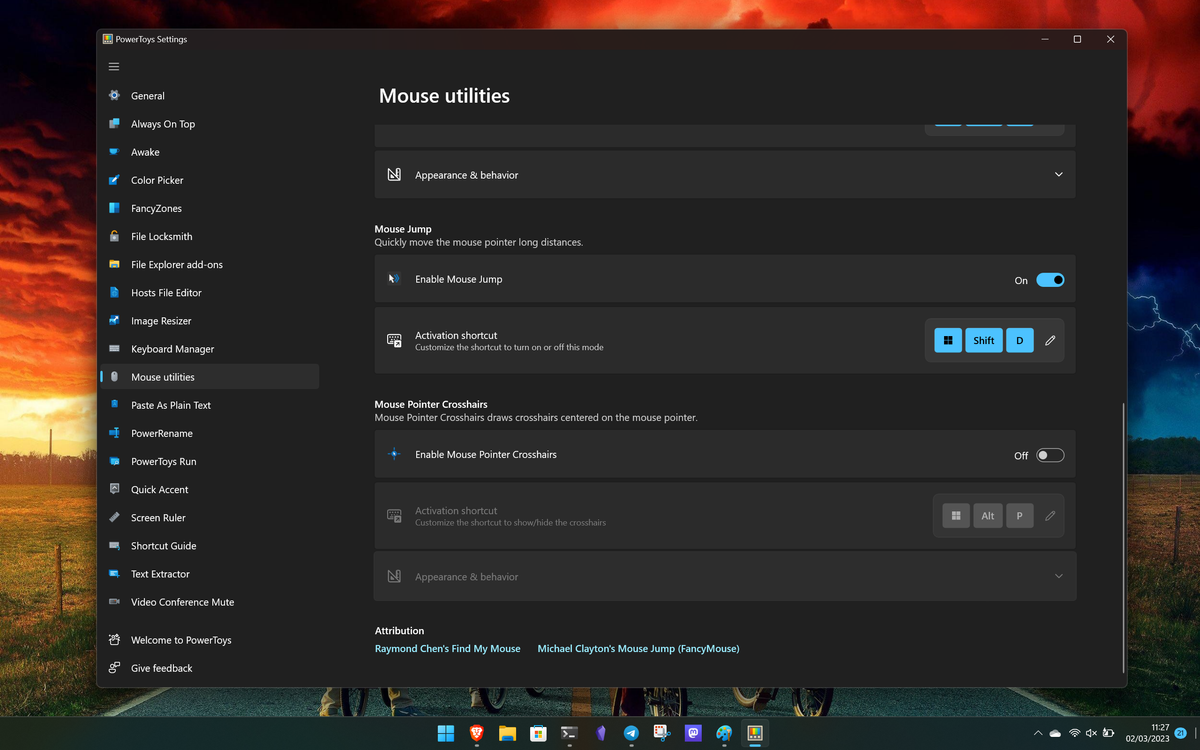Enable Mouse Pointer Crosshairs
This screenshot has height=750, width=1200.
[1050, 454]
